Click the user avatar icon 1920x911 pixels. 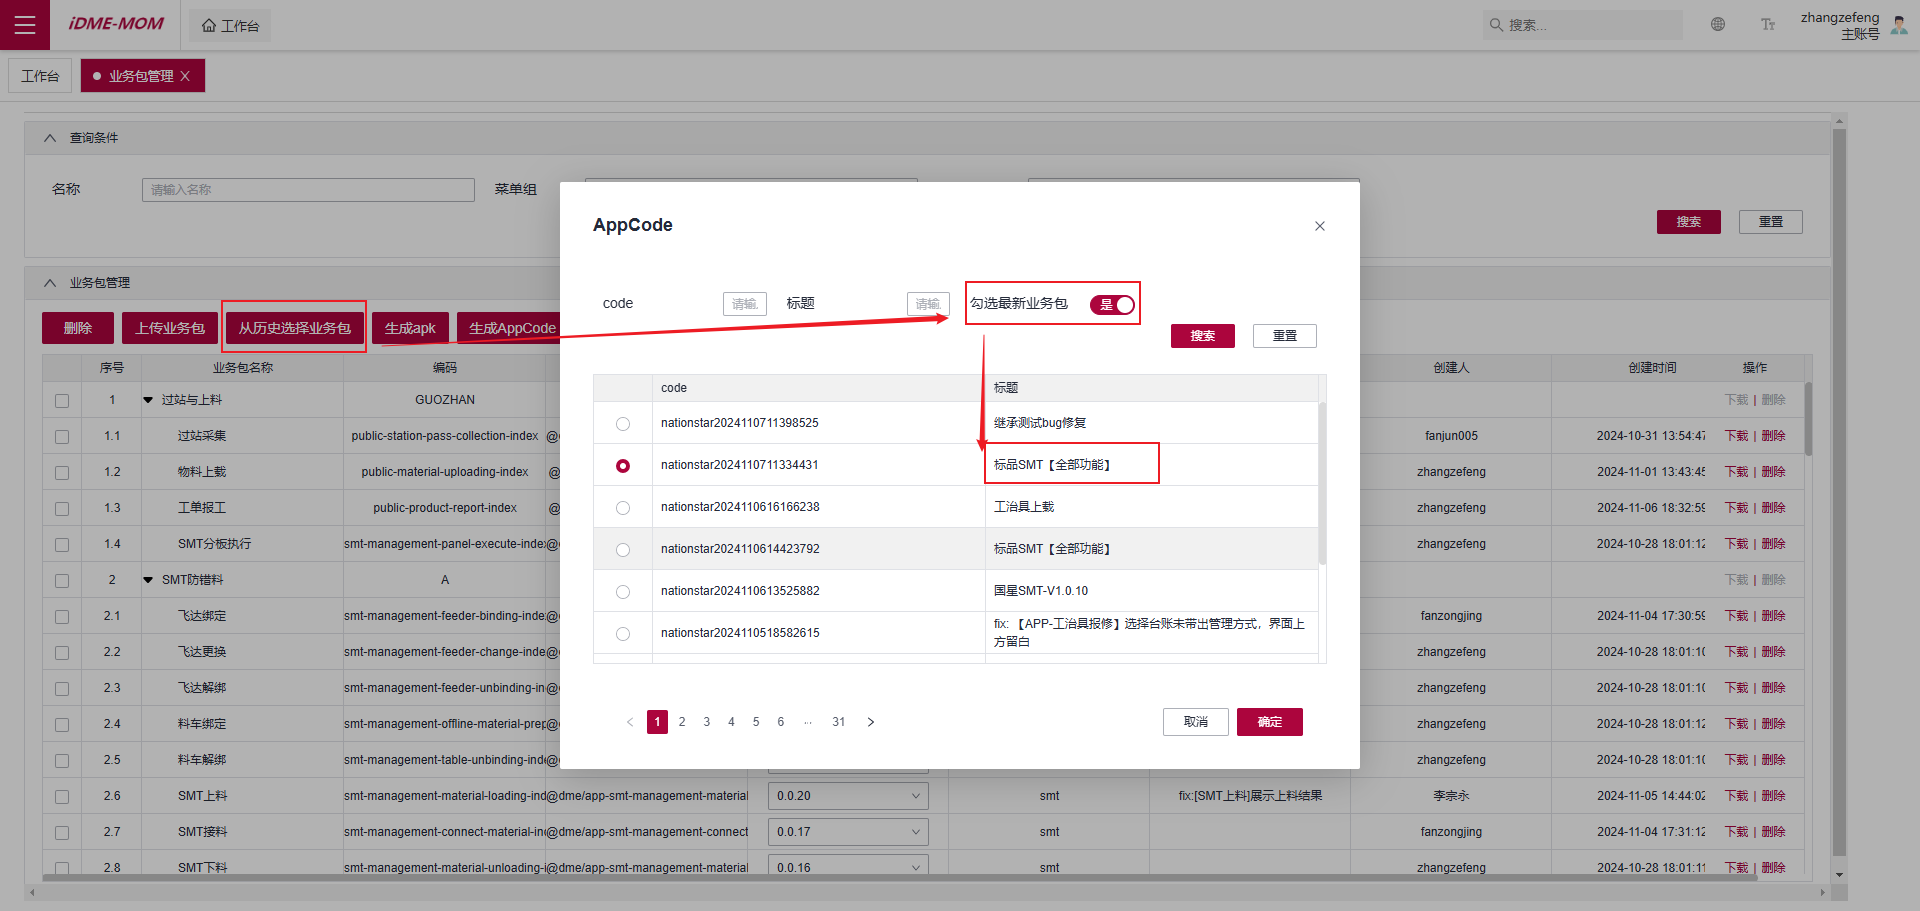tap(1899, 25)
